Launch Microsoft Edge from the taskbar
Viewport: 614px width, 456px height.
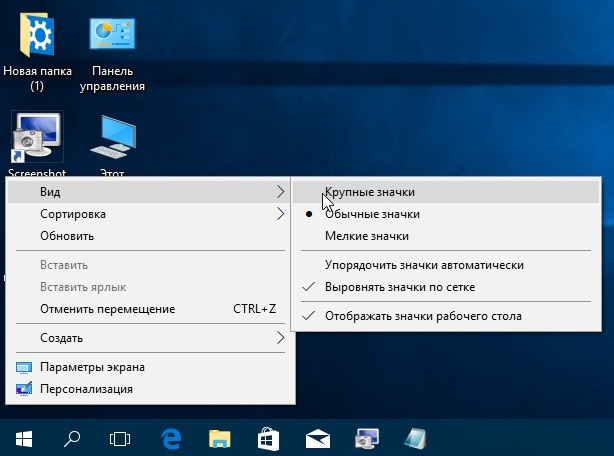point(171,438)
